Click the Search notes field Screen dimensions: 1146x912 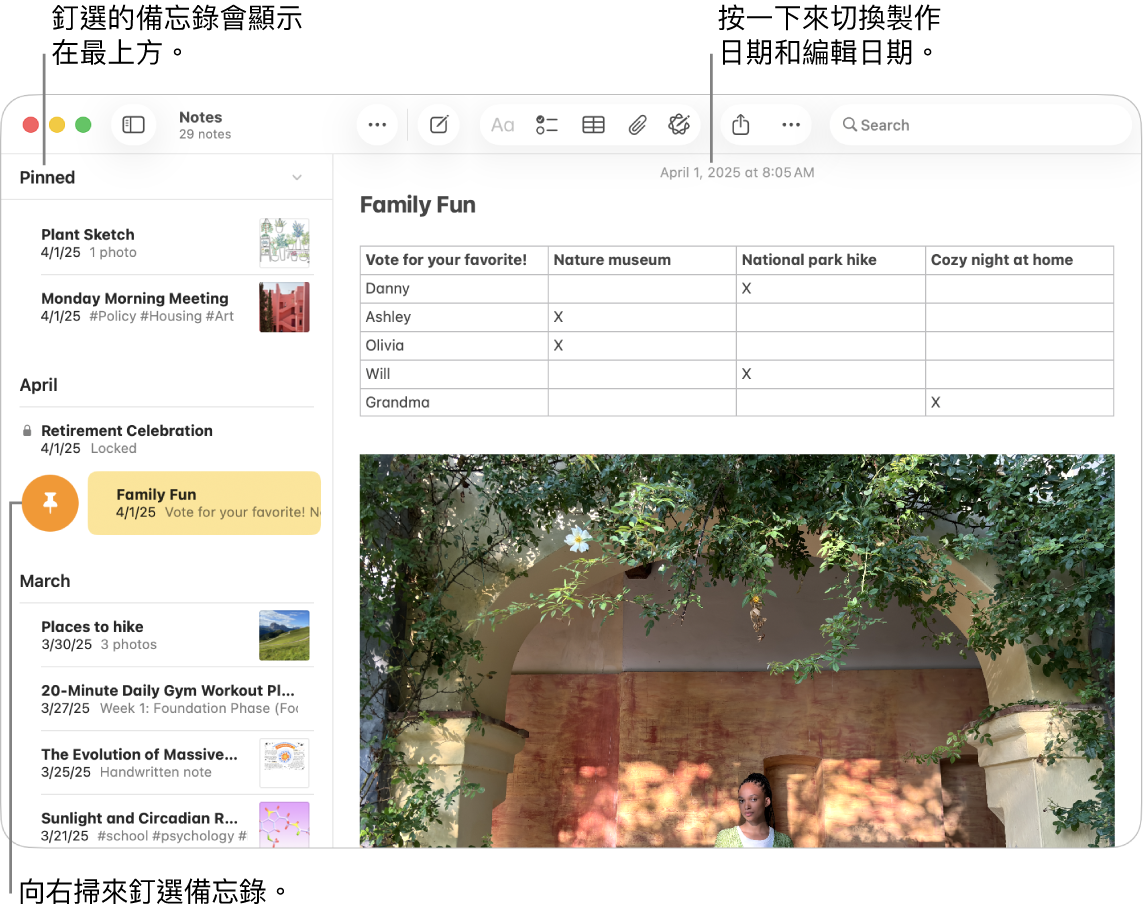[x=980, y=125]
